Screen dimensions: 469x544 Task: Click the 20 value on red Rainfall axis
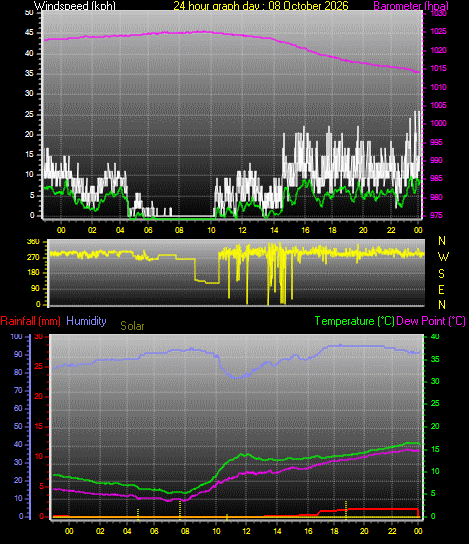pos(39,397)
